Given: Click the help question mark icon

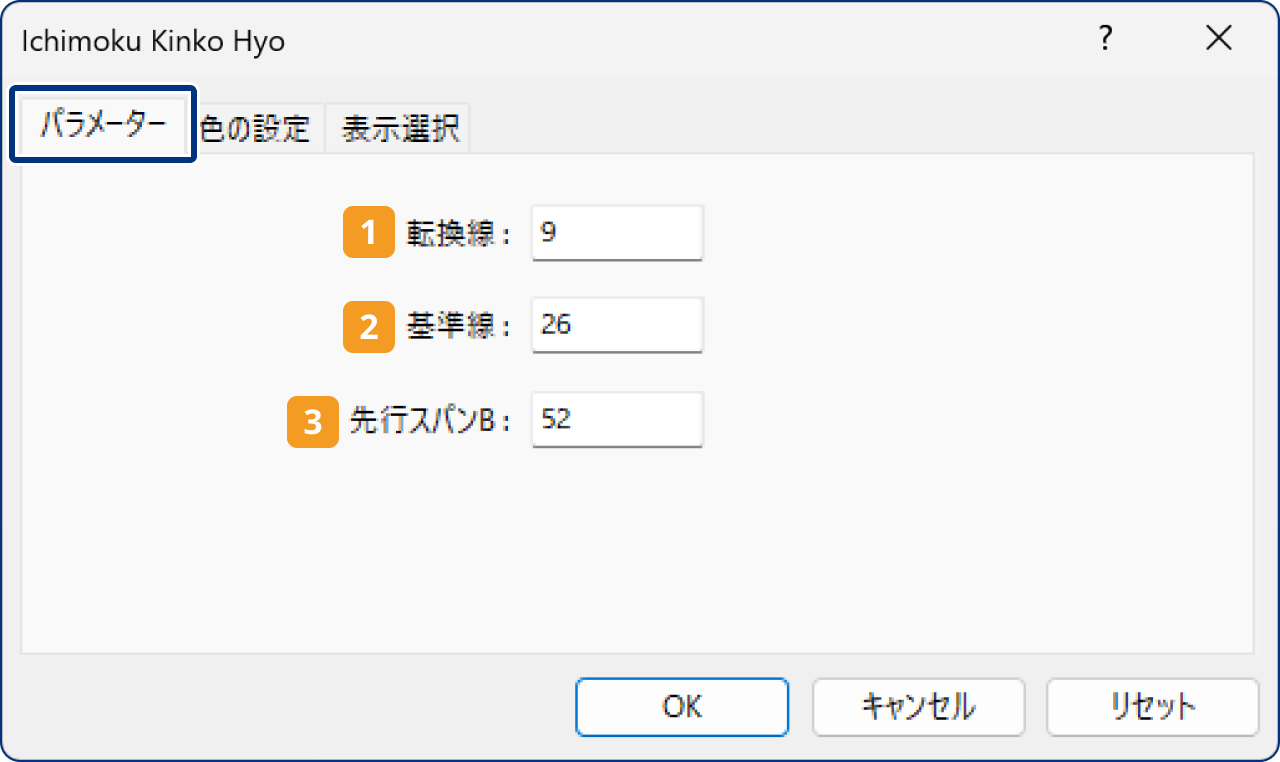Looking at the screenshot, I should click(x=1105, y=38).
